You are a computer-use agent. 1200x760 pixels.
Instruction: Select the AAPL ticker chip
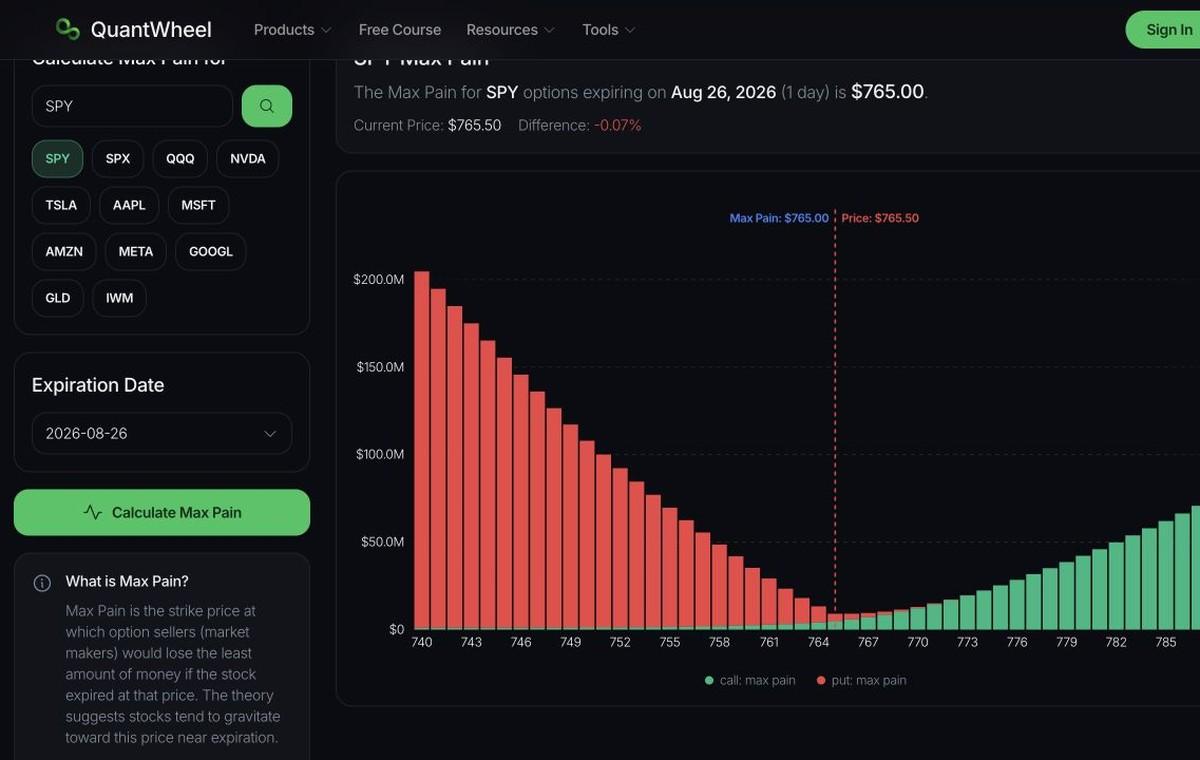[x=129, y=205]
